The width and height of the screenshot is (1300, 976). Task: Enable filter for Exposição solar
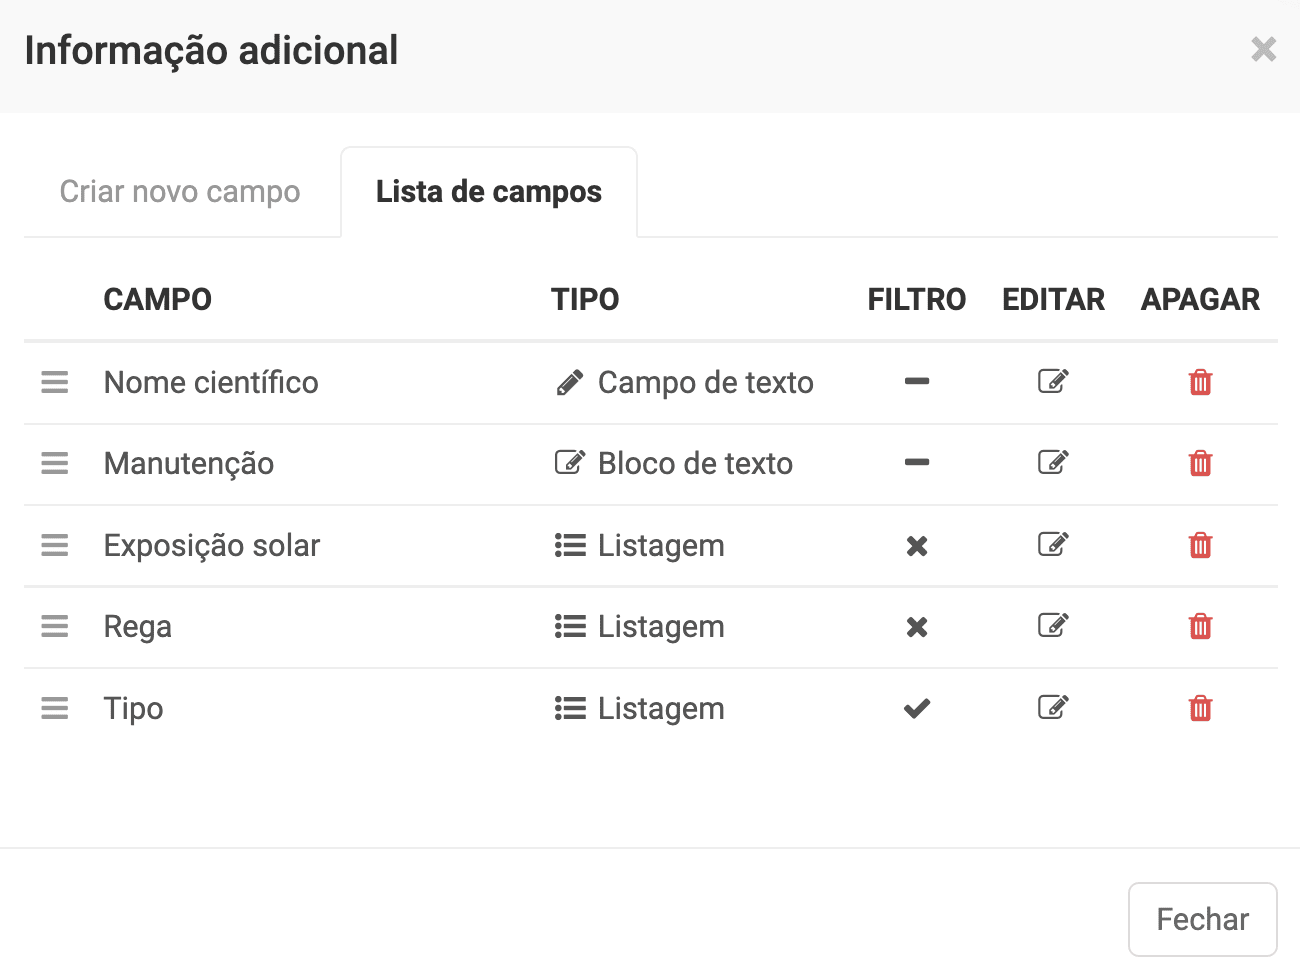pyautogui.click(x=917, y=546)
